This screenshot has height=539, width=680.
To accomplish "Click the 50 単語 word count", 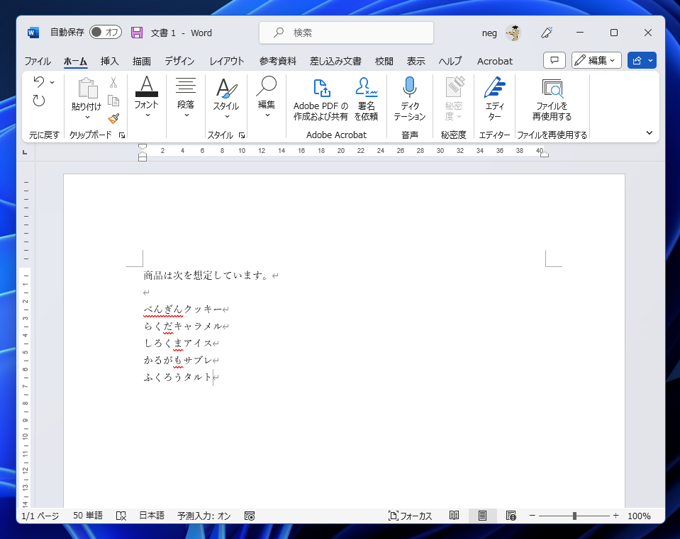I will 88,515.
